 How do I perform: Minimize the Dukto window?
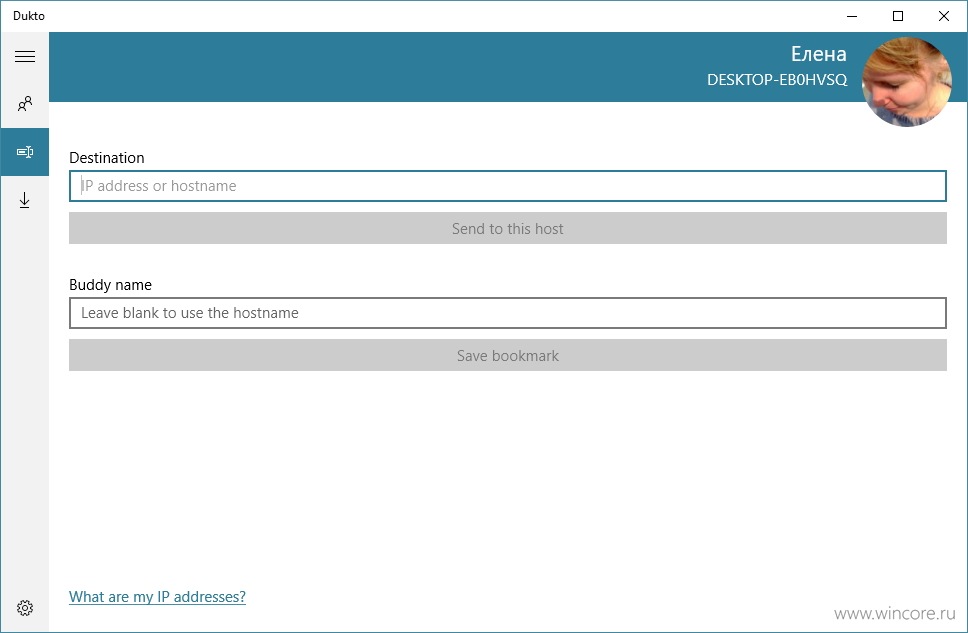(852, 16)
